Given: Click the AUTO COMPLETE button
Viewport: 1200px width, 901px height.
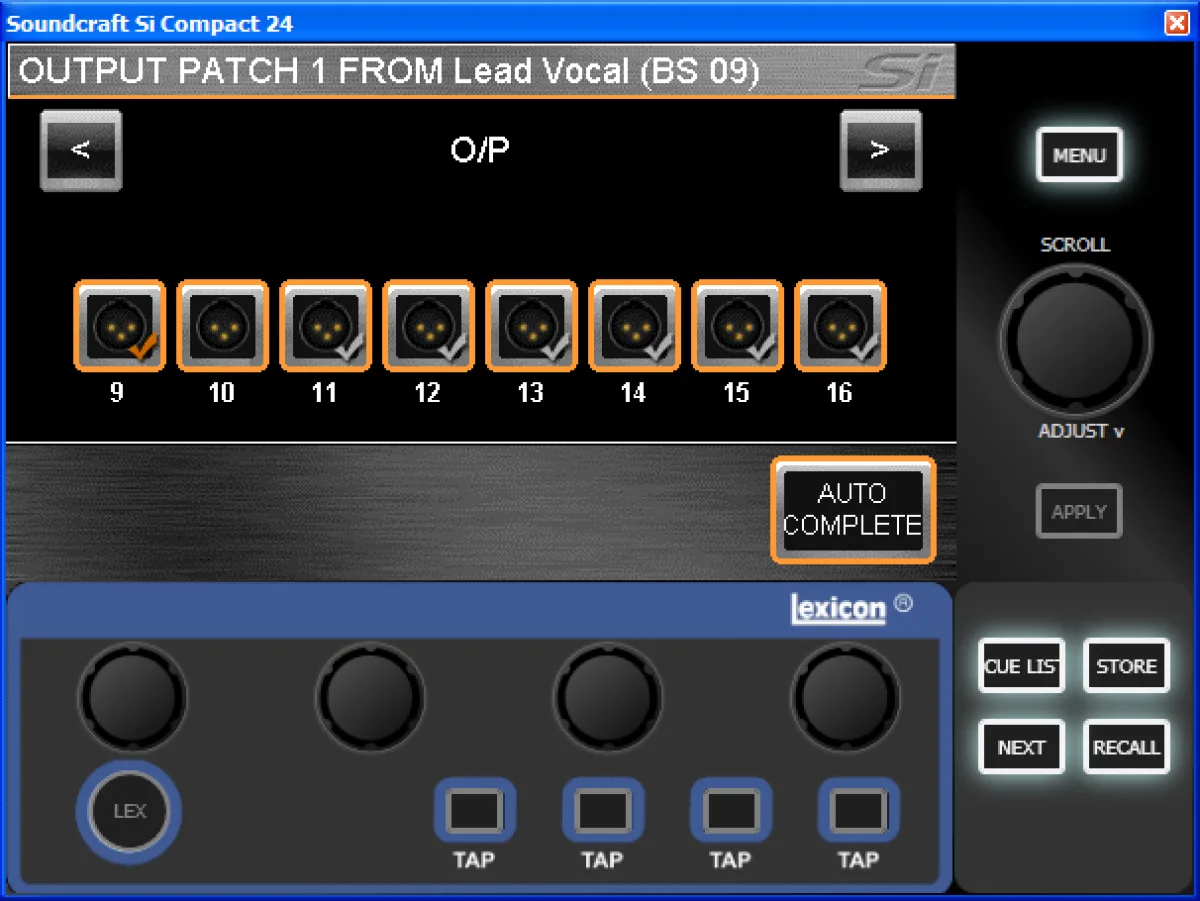Looking at the screenshot, I should click(x=853, y=510).
